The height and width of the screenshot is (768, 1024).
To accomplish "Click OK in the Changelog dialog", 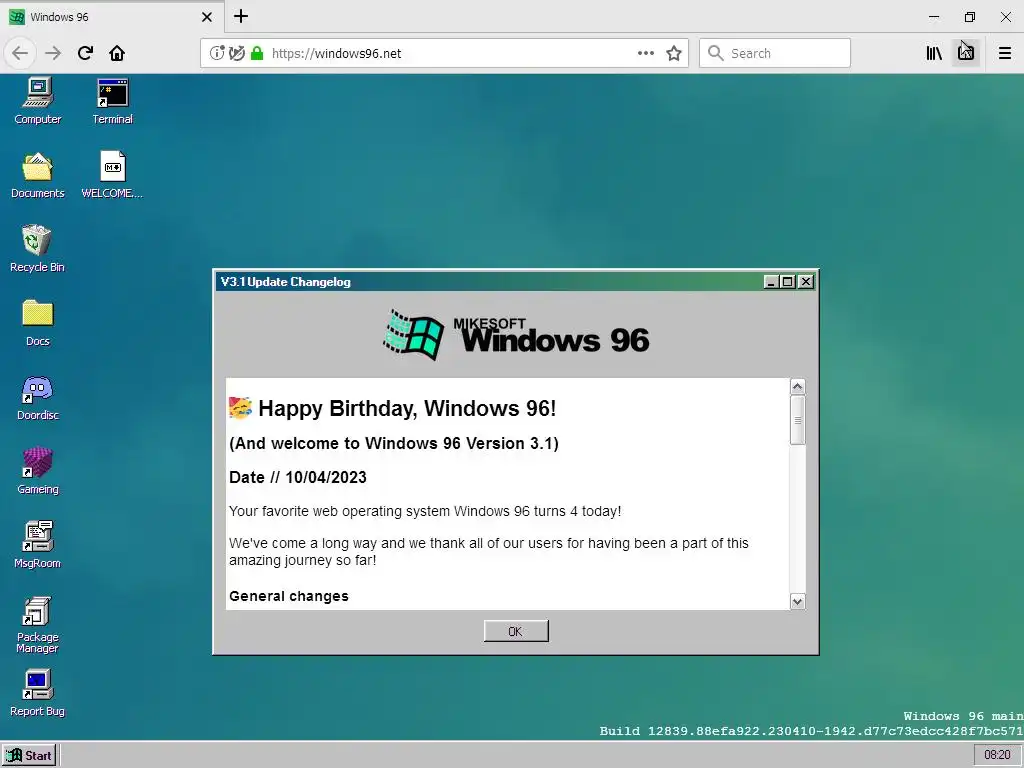I will (x=516, y=631).
